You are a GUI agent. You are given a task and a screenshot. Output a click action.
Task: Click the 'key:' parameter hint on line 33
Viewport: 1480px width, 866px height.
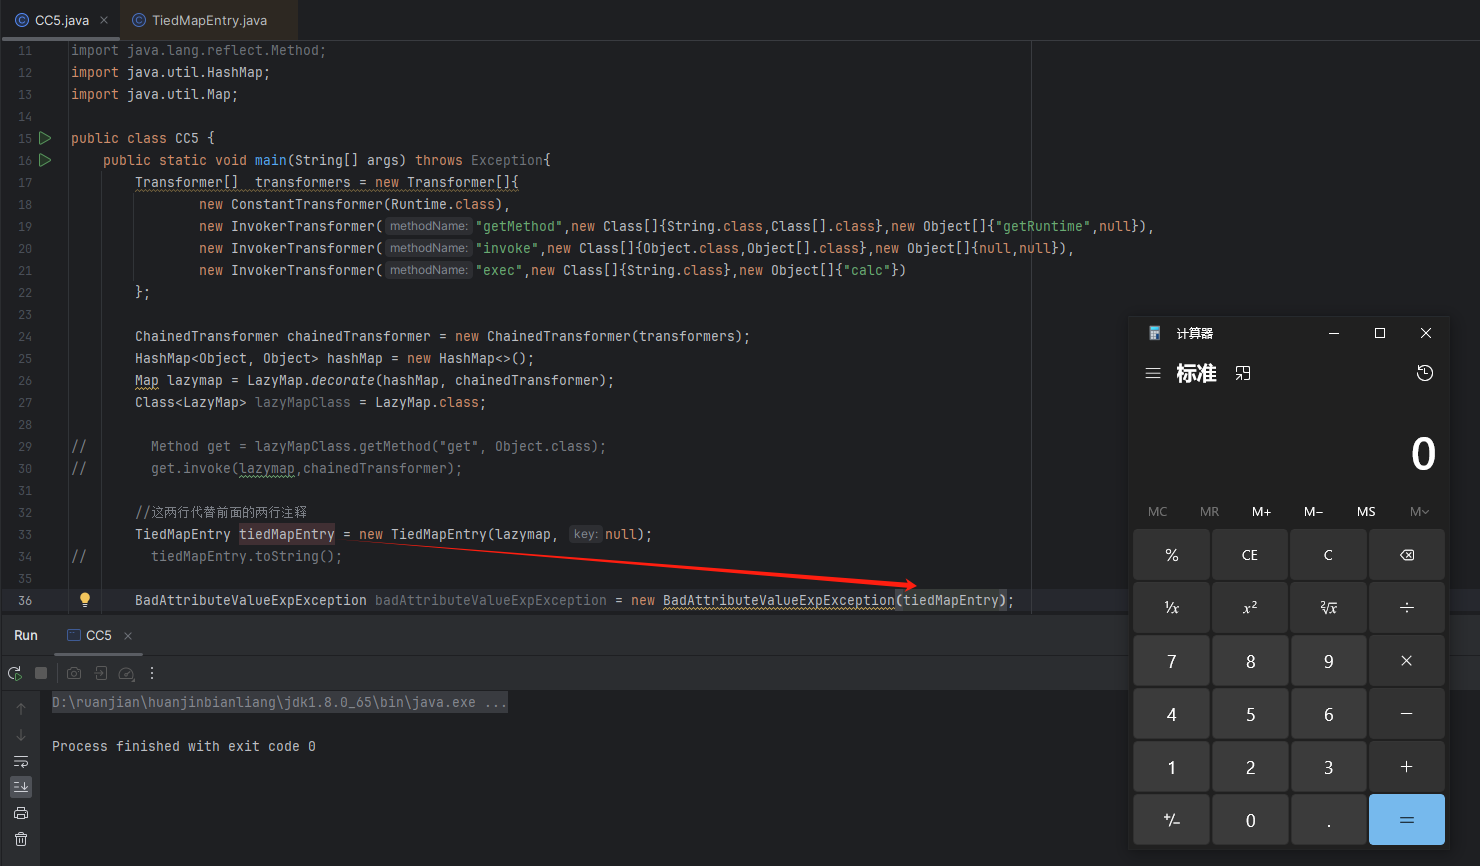[585, 534]
